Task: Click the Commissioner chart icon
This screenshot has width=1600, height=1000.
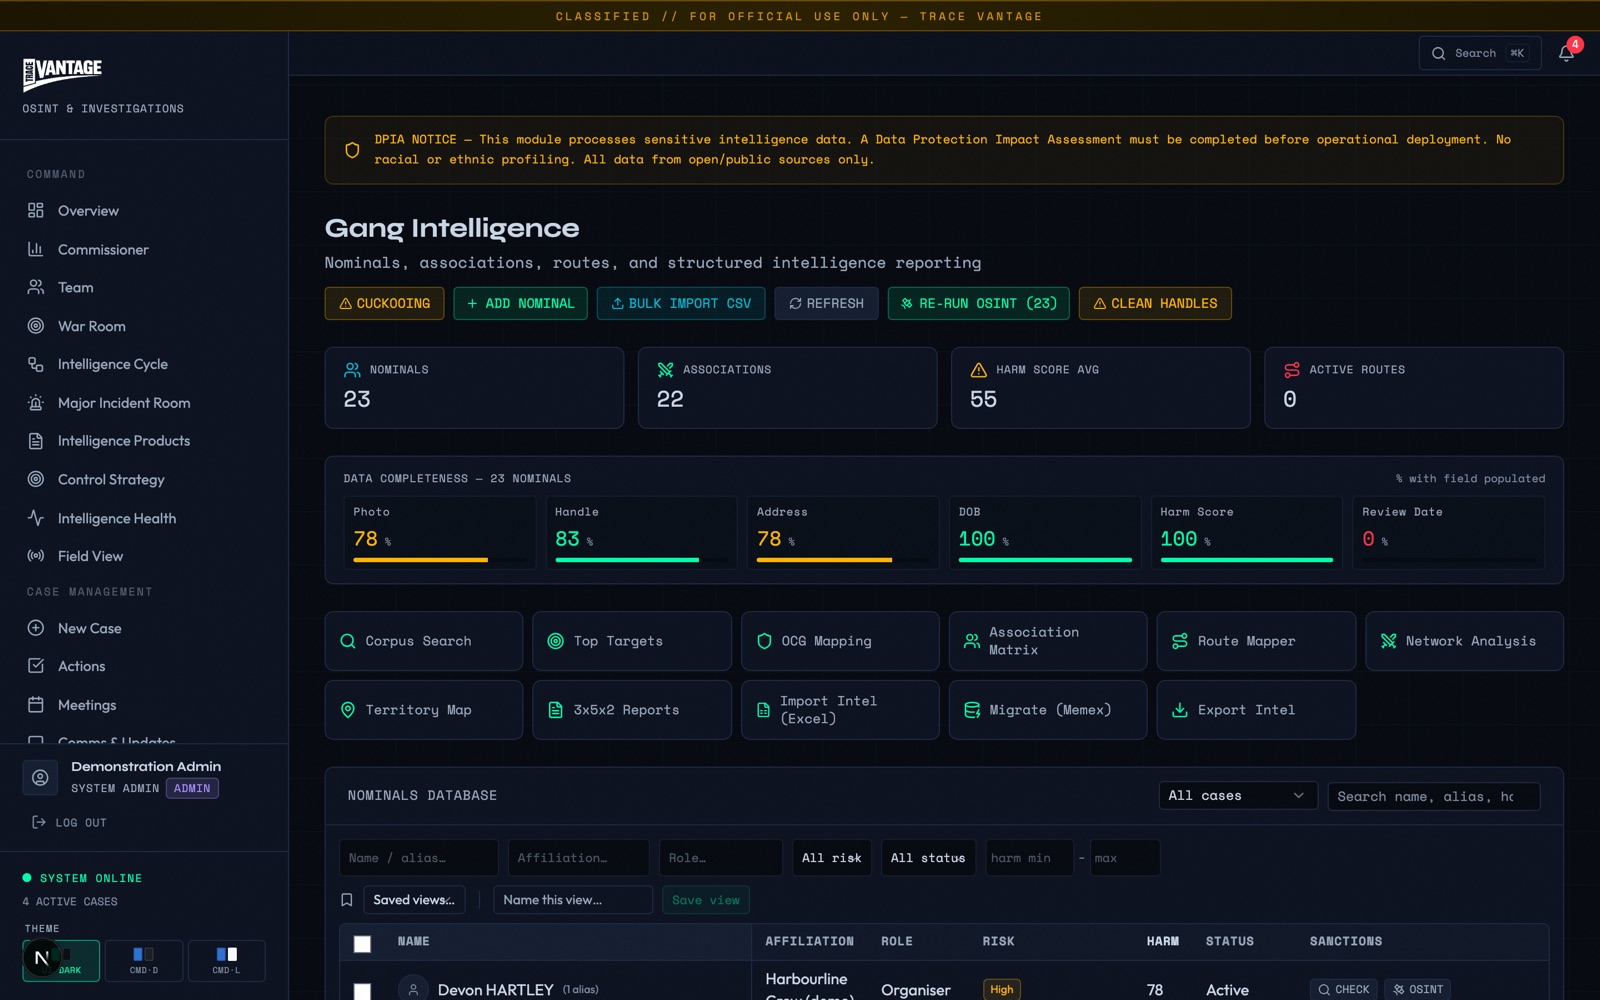Action: (36, 249)
